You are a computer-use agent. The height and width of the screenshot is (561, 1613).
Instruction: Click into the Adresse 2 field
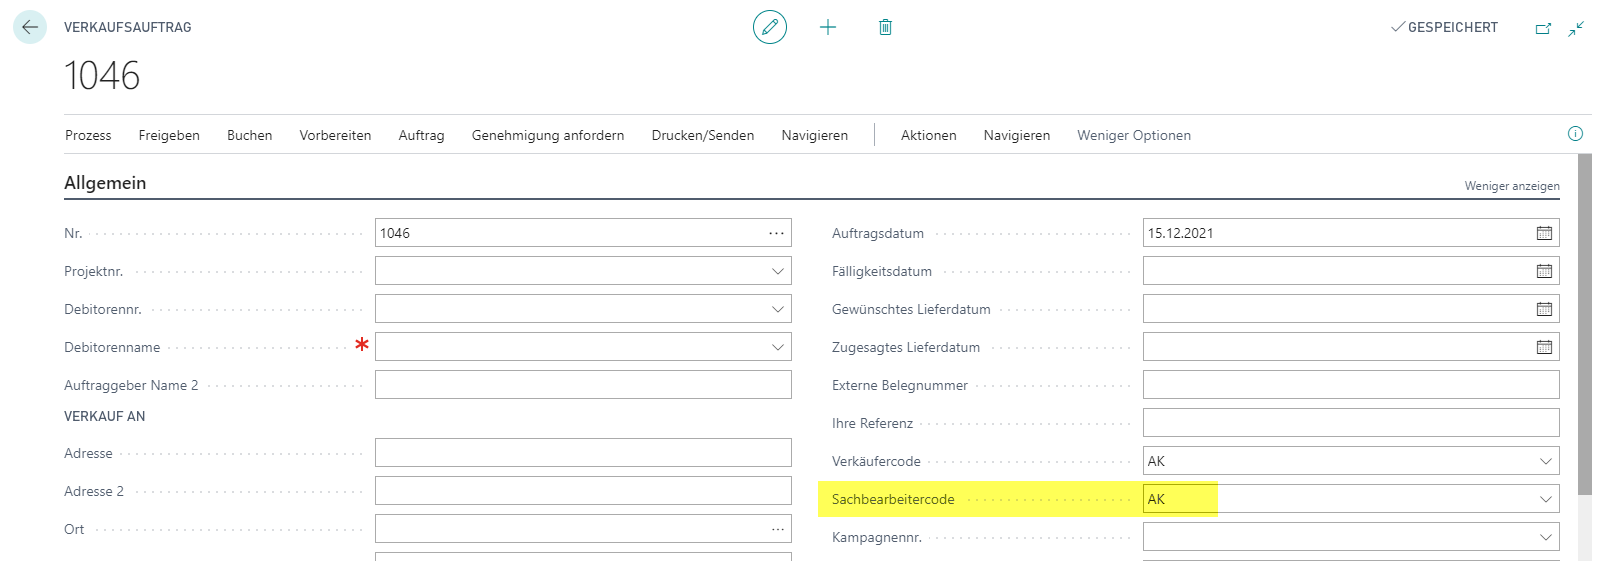click(x=583, y=491)
